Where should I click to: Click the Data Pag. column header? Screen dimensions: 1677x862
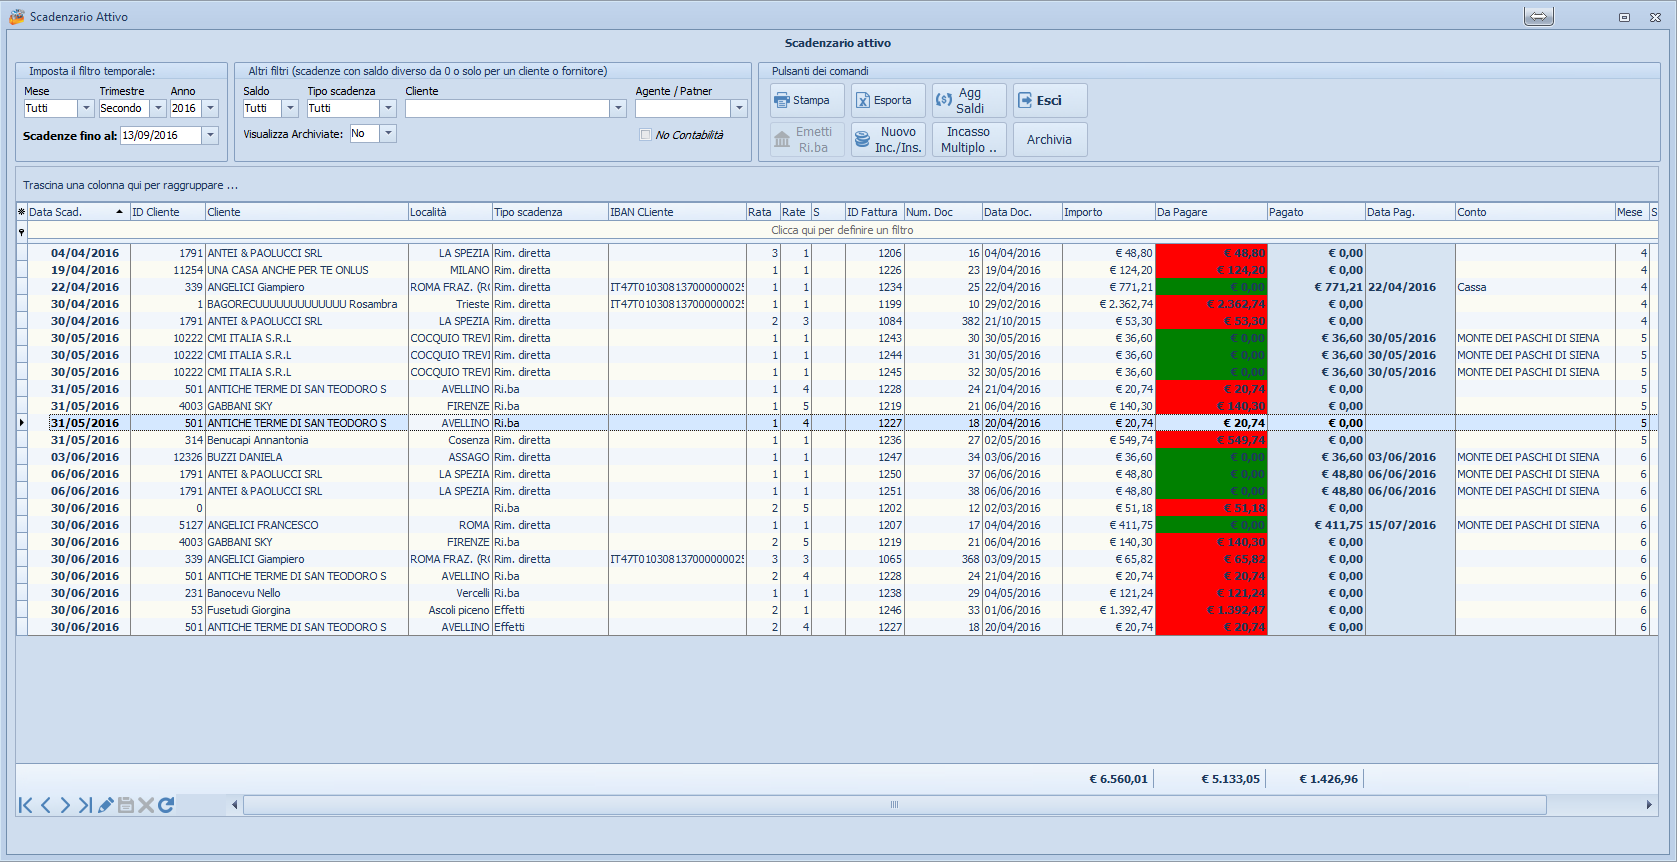[1410, 212]
